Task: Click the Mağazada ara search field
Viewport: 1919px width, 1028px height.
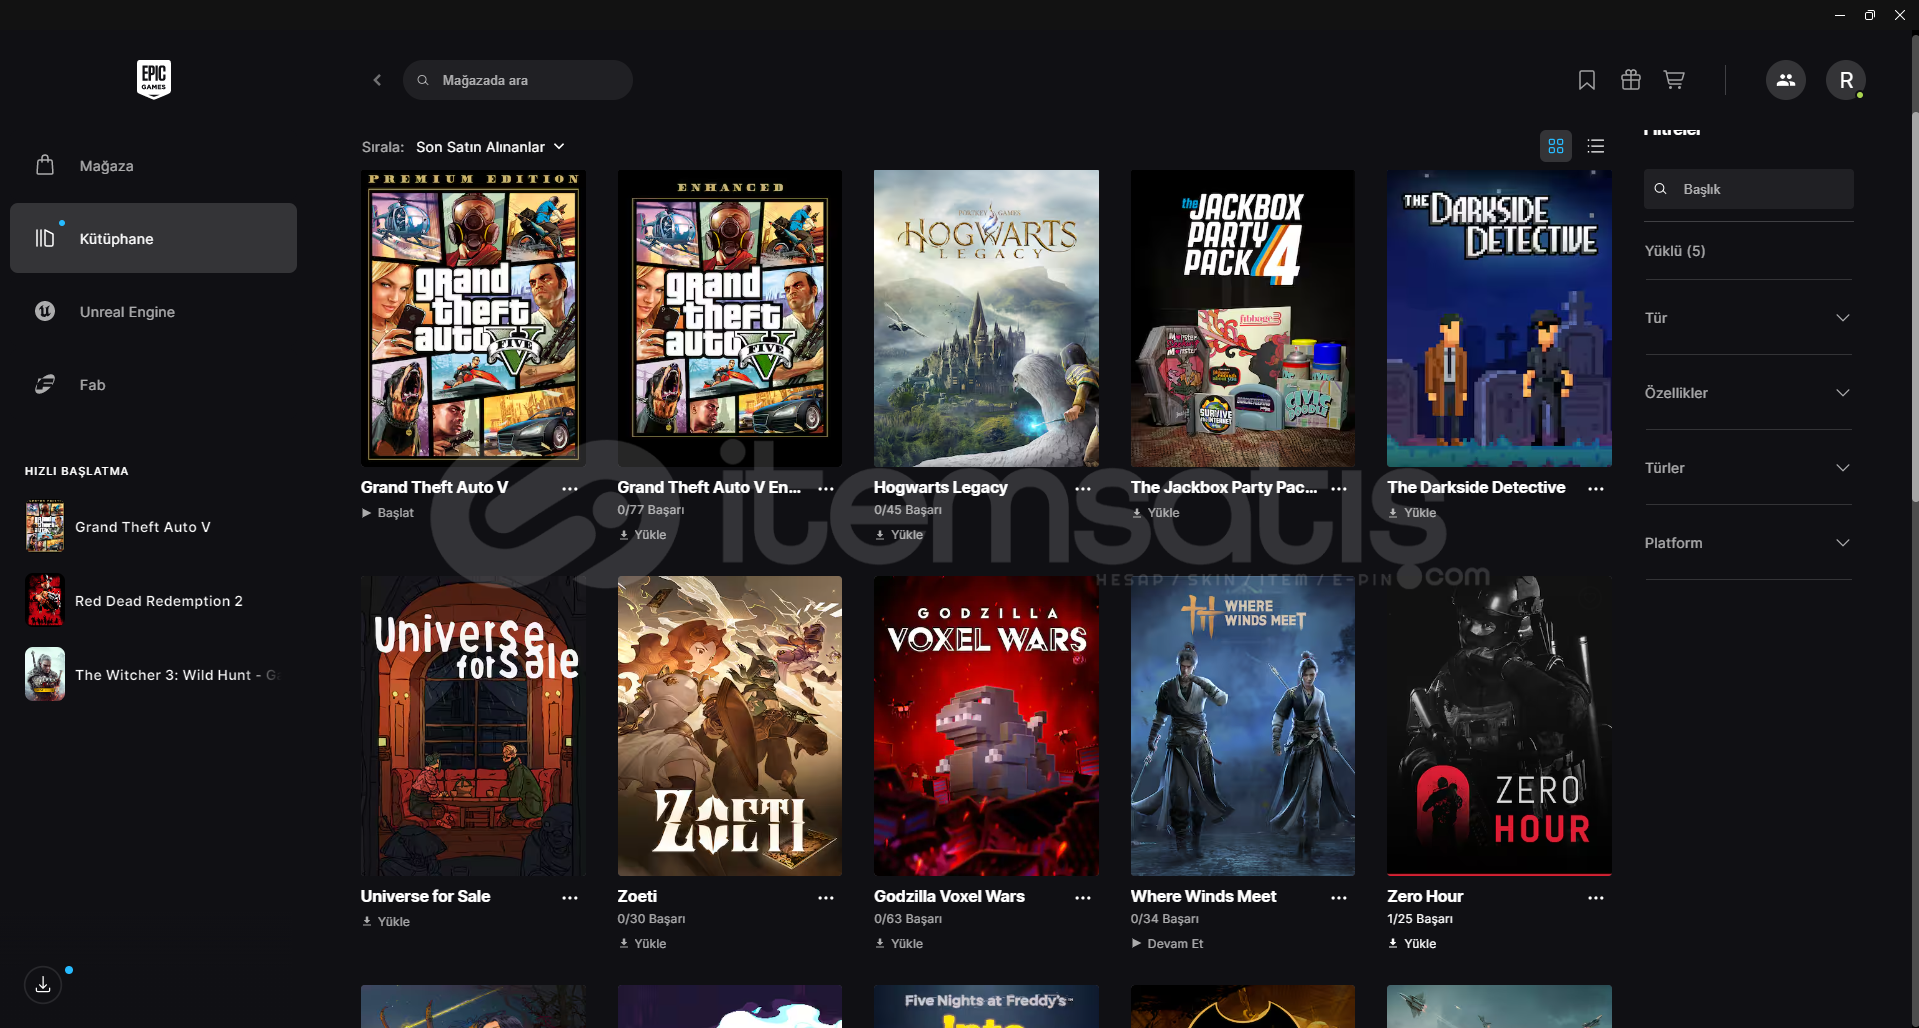Action: pos(517,80)
